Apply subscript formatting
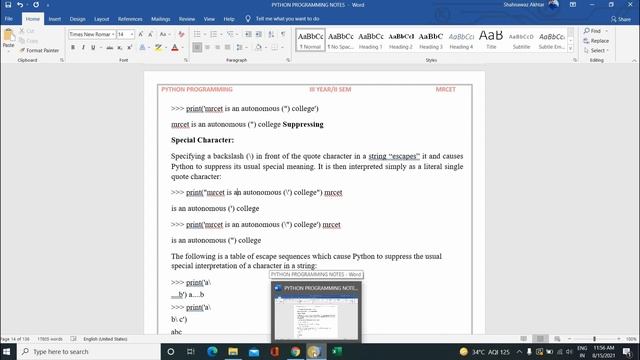 click(120, 48)
